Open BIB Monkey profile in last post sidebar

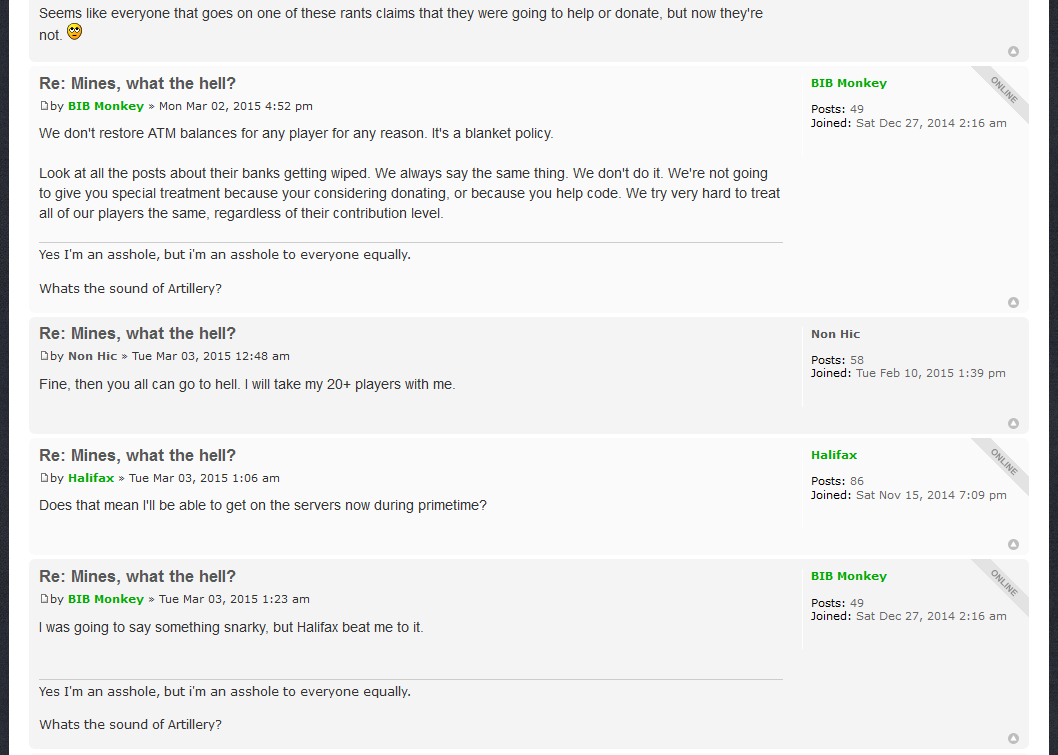[849, 576]
